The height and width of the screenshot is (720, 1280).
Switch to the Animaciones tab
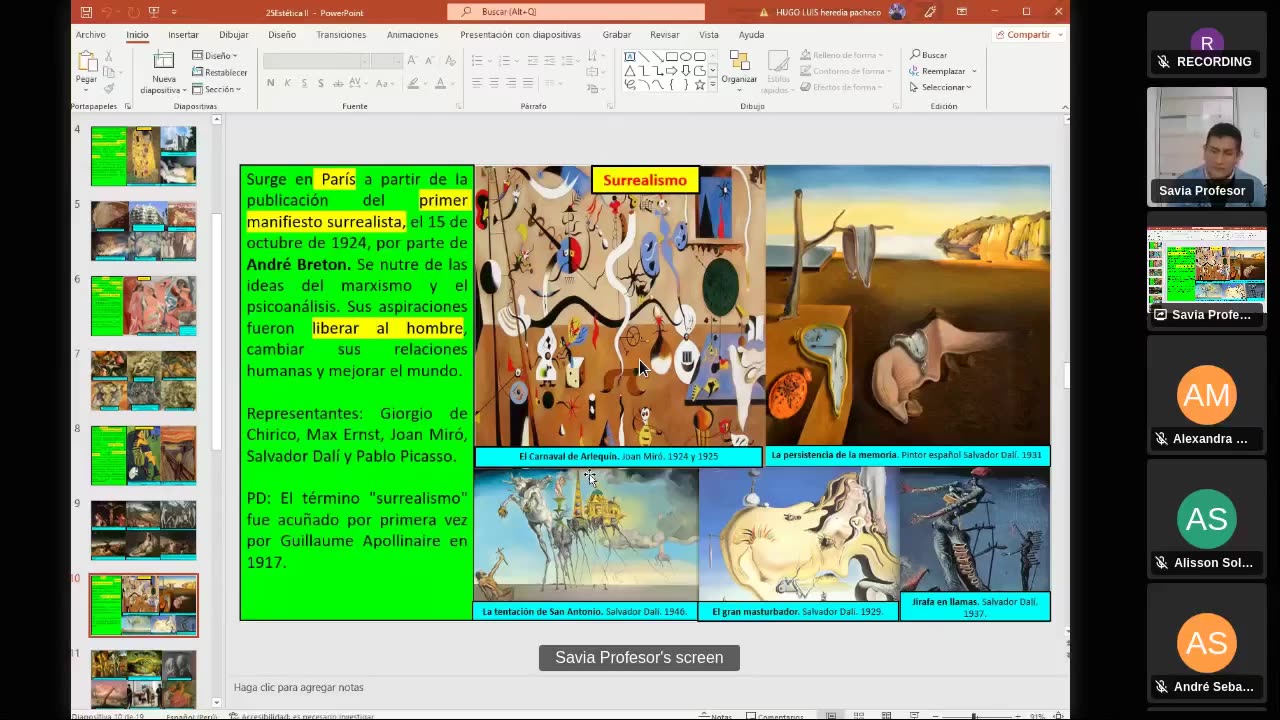(412, 35)
